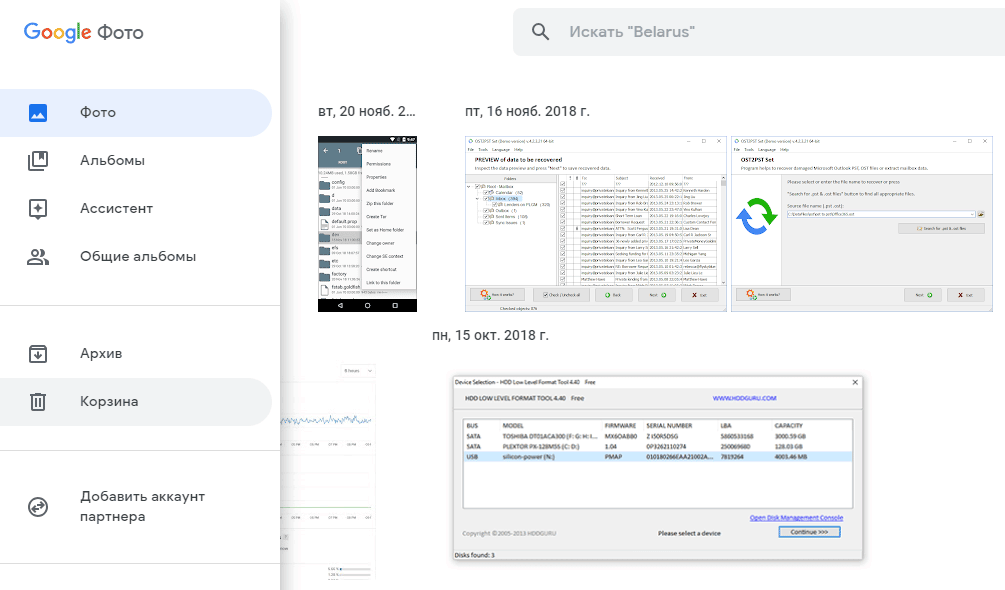Select the date heading пн, 15 окт. 2018 г.
Image resolution: width=1005 pixels, height=590 pixels.
click(x=490, y=336)
